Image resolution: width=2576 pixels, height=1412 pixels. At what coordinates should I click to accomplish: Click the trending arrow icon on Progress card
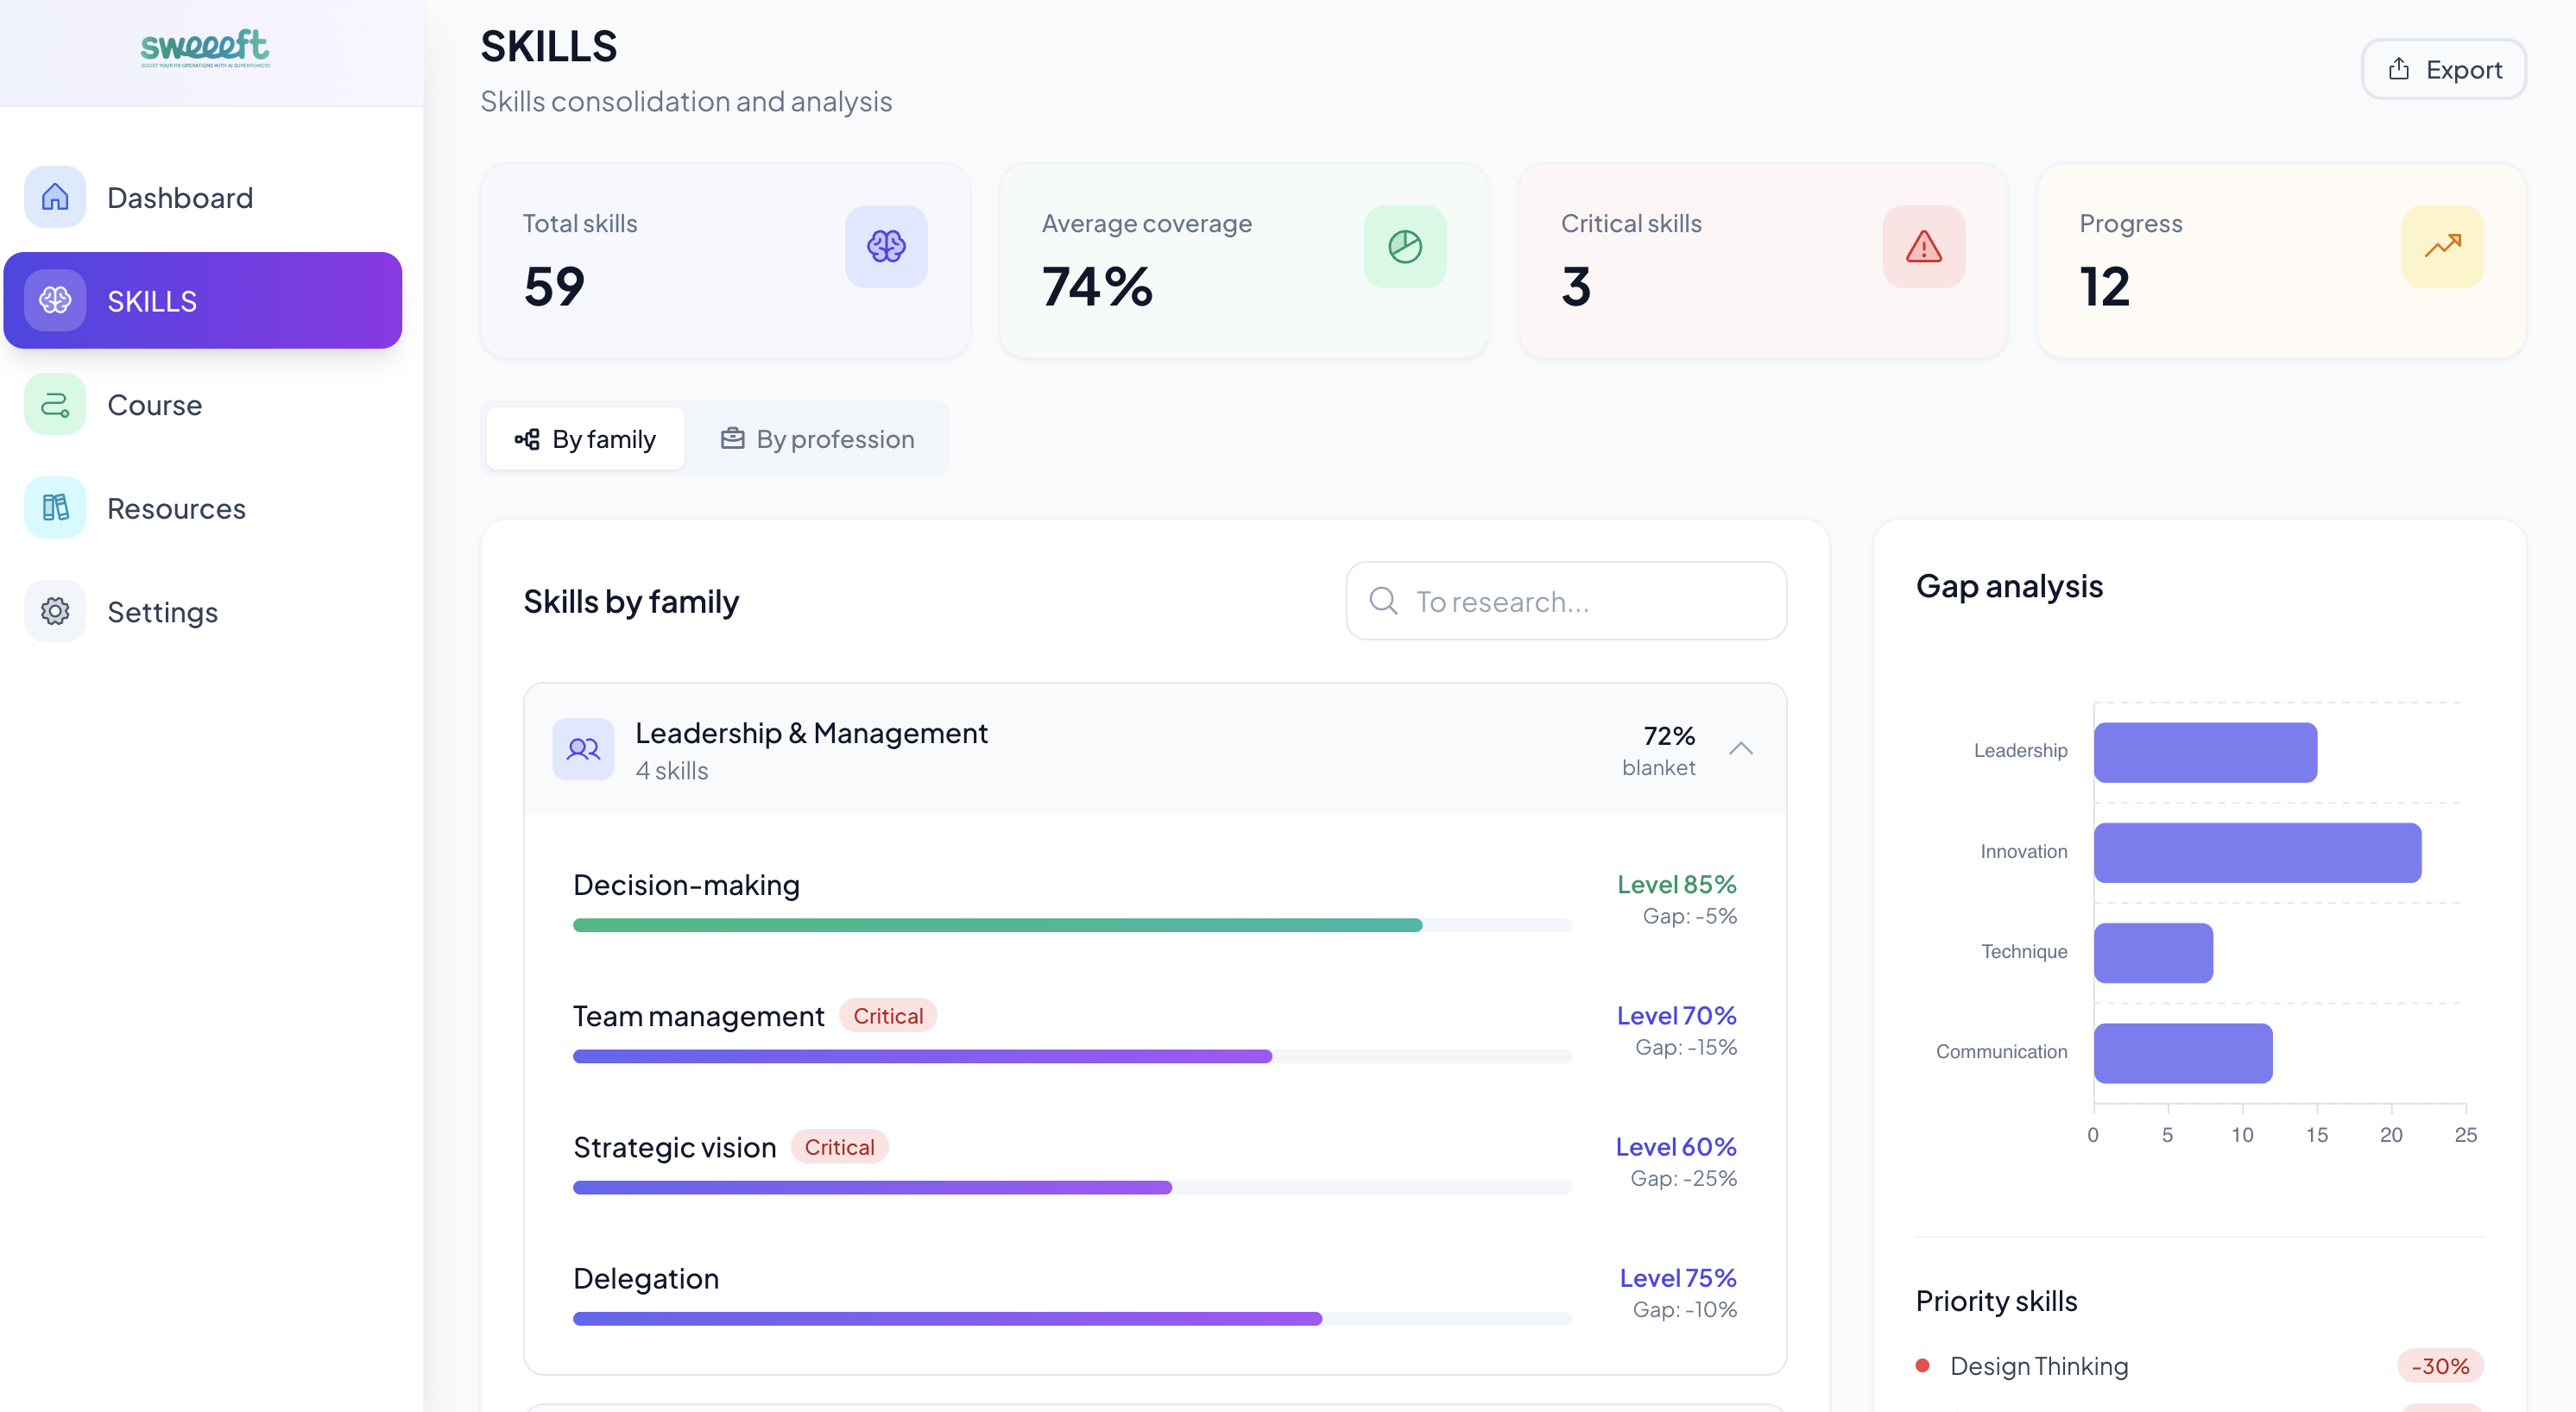click(x=2442, y=246)
